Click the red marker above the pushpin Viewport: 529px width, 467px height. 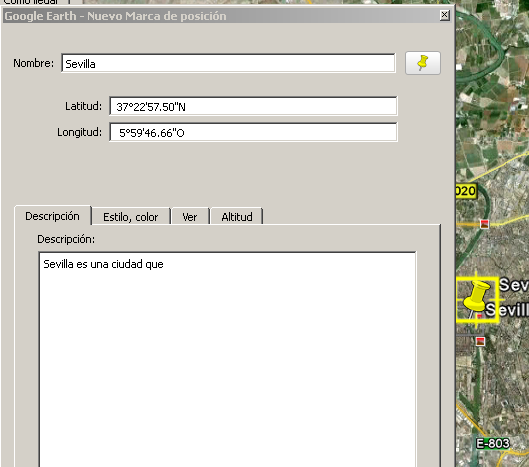(484, 224)
